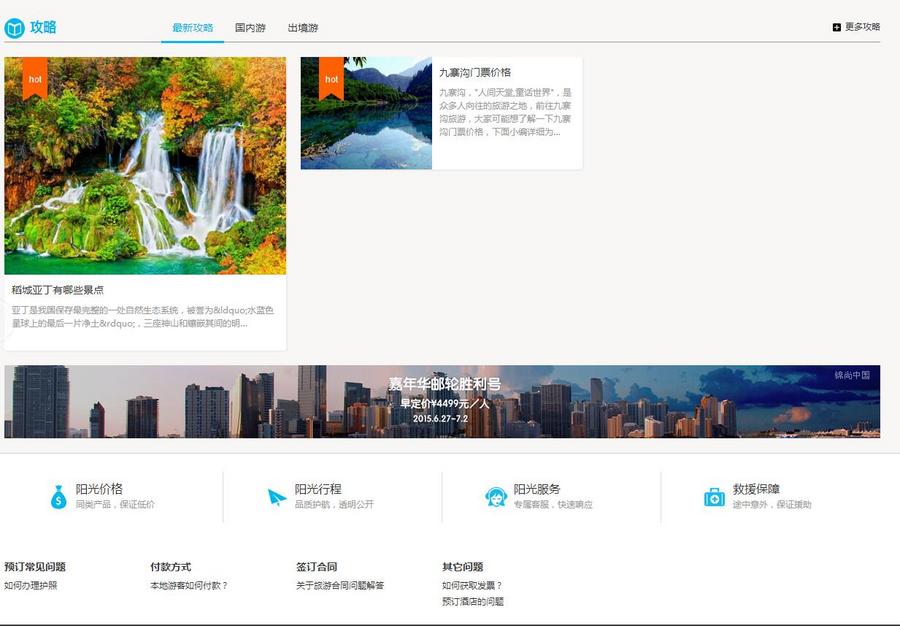Screen dimensions: 900x626
Task: Open 更多攻略 via the plus icon
Action: tap(836, 27)
